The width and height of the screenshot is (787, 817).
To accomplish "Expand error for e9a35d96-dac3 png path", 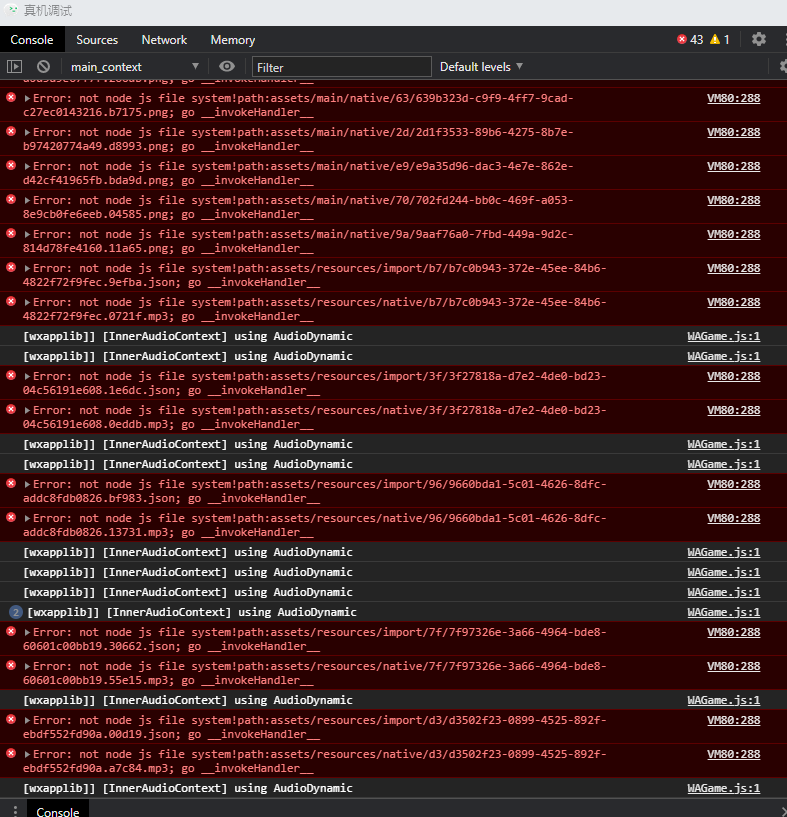I will (x=27, y=166).
